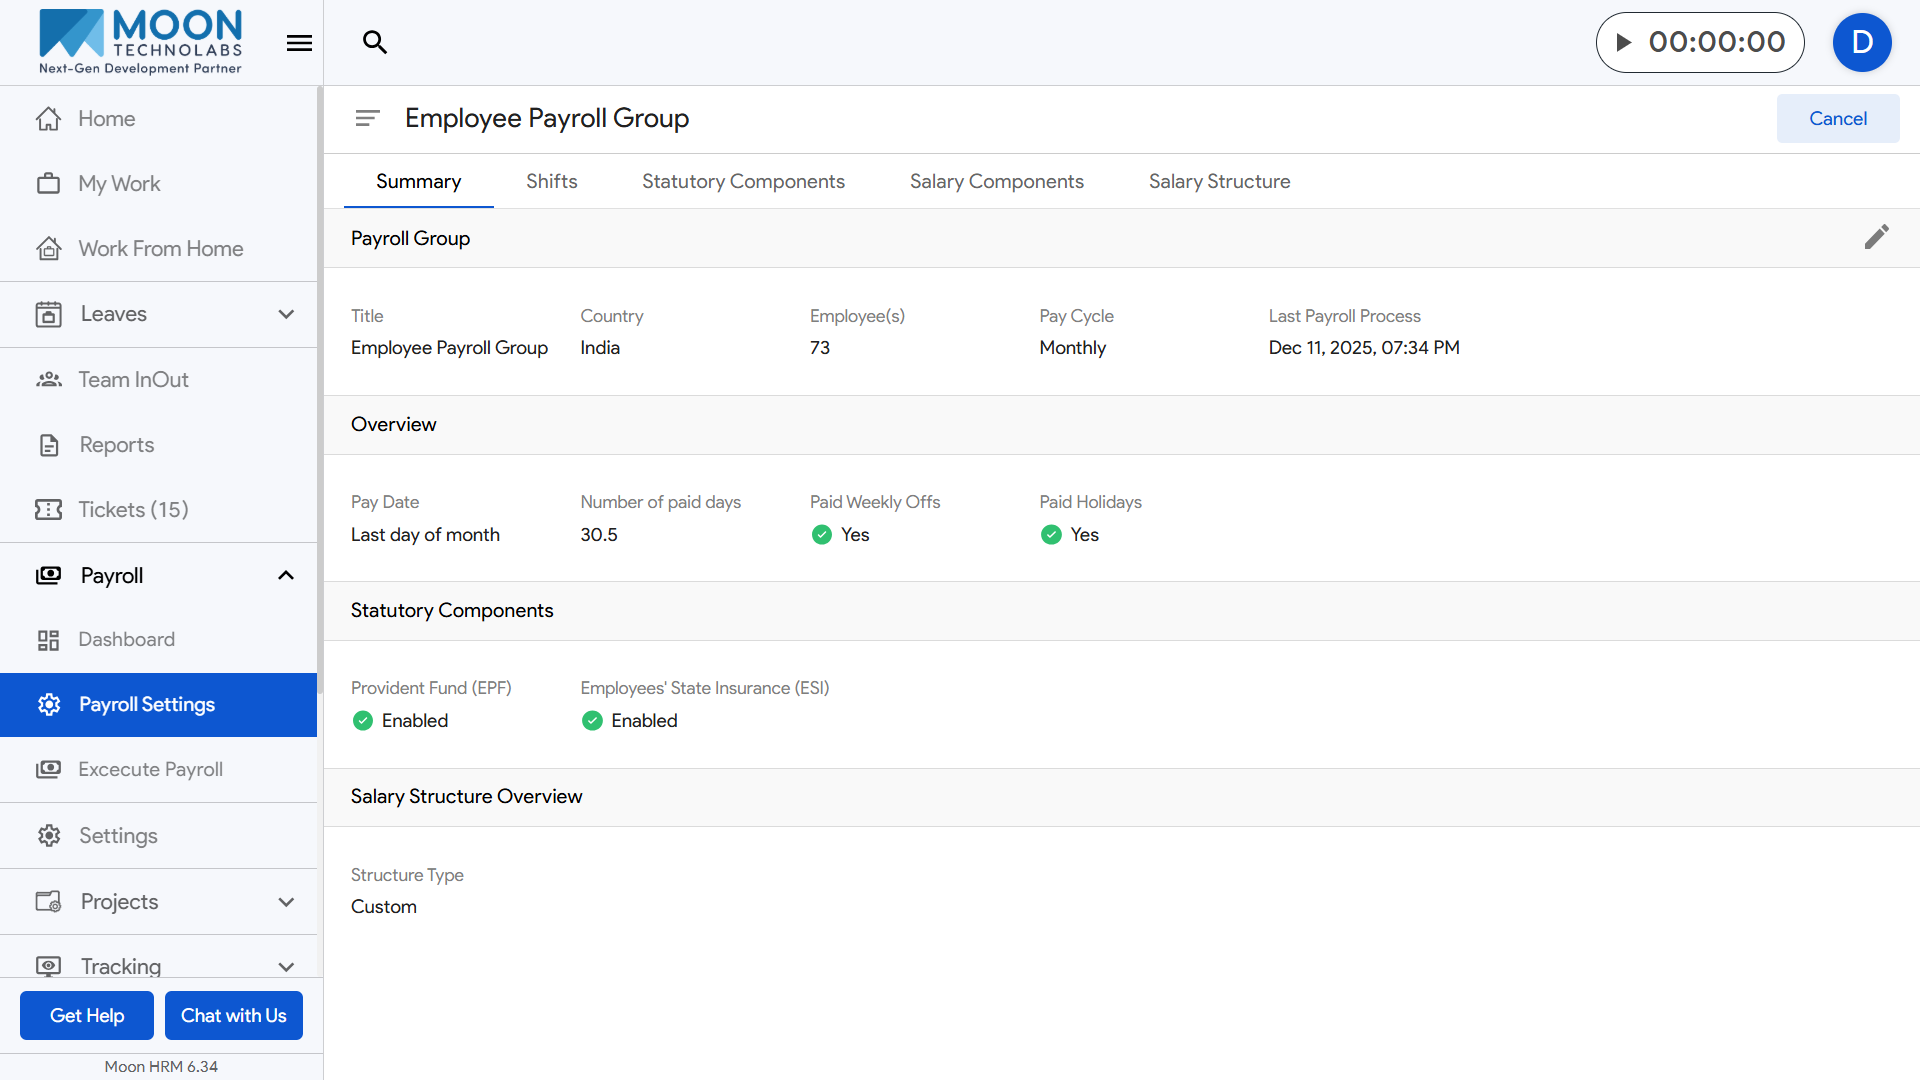The width and height of the screenshot is (1920, 1080).
Task: Click the Cancel button
Action: coord(1837,119)
